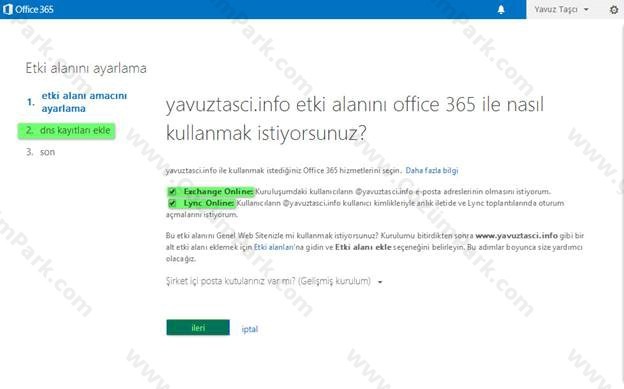The image size is (624, 389).
Task: Click the Office 365 brand text
Action: coord(34,9)
